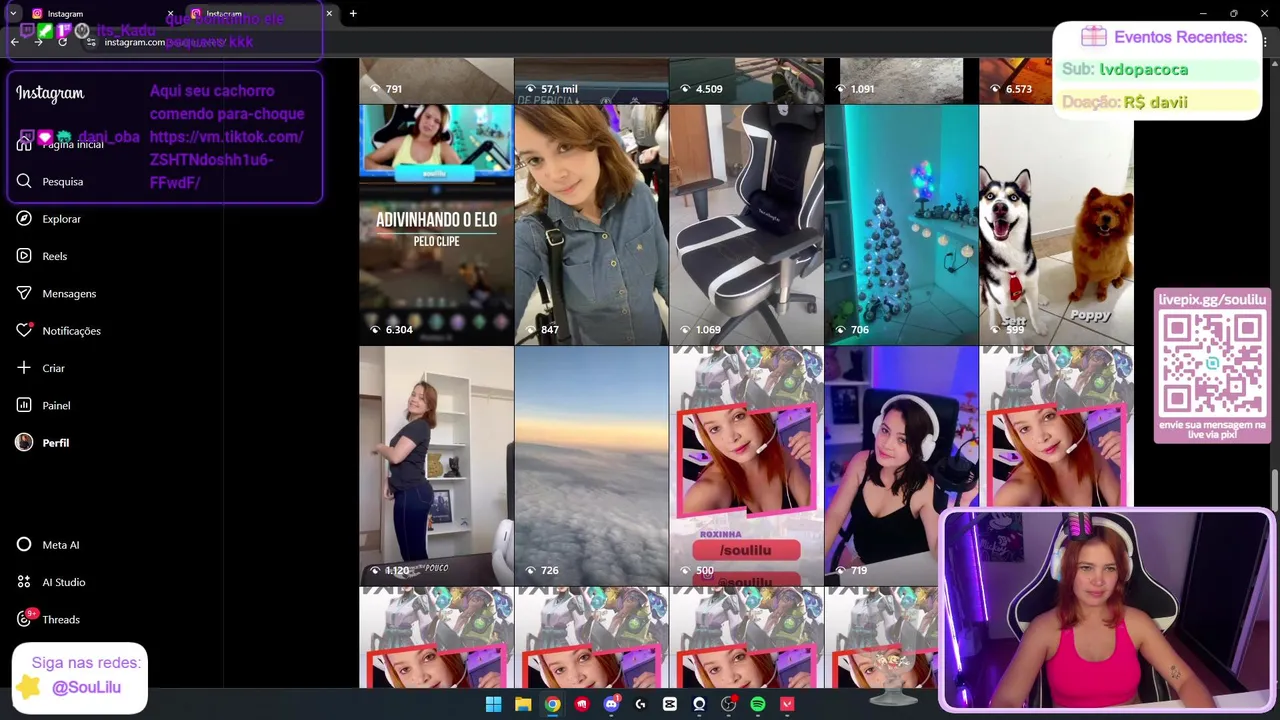Close the first Instagram tab
The height and width of the screenshot is (720, 1280).
point(170,14)
